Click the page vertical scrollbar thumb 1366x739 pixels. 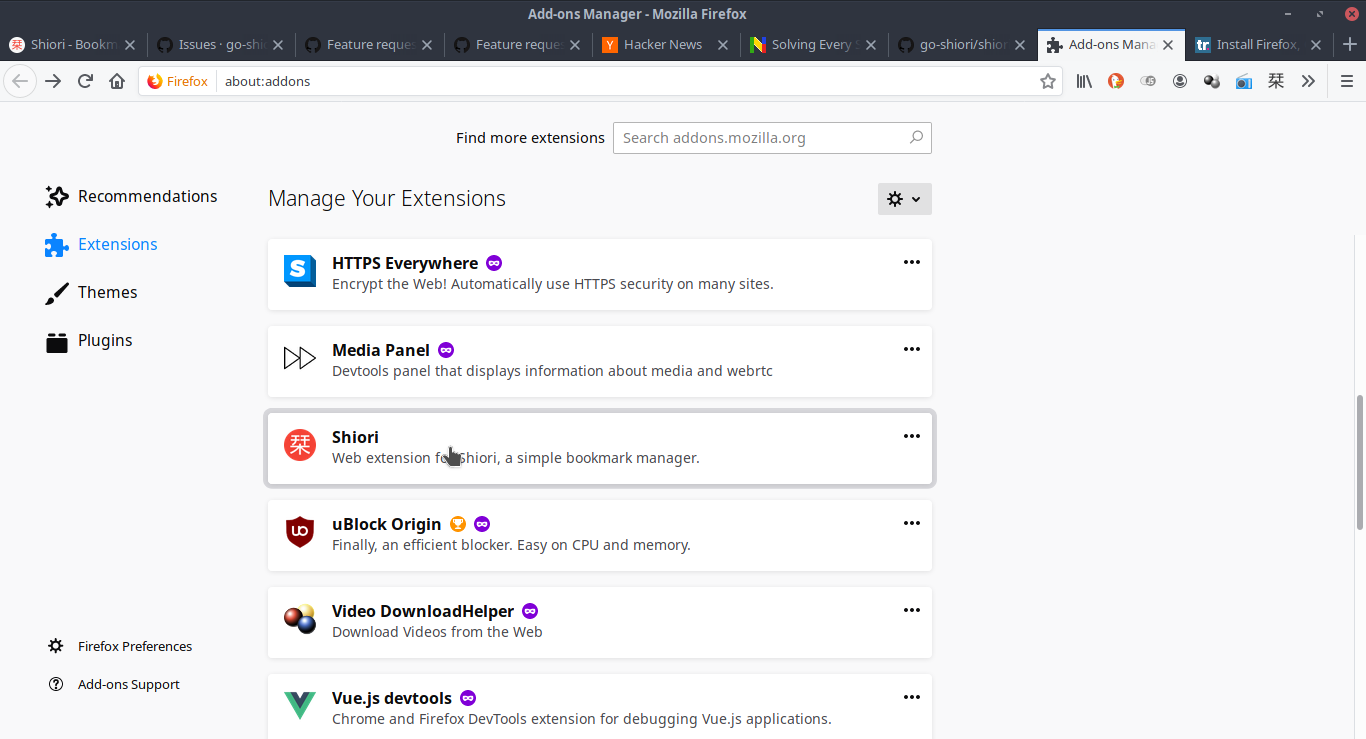click(x=1360, y=462)
